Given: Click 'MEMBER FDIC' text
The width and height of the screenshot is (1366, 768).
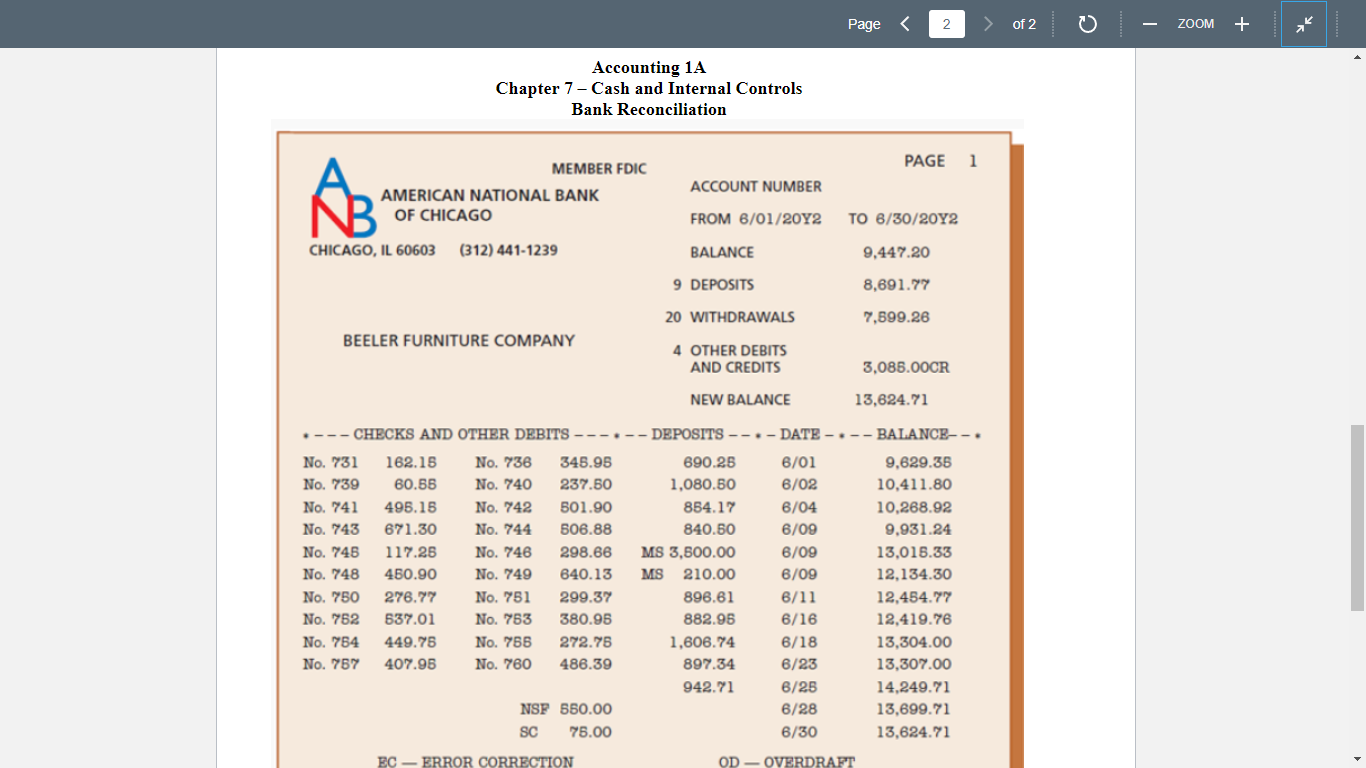Looking at the screenshot, I should tap(599, 169).
